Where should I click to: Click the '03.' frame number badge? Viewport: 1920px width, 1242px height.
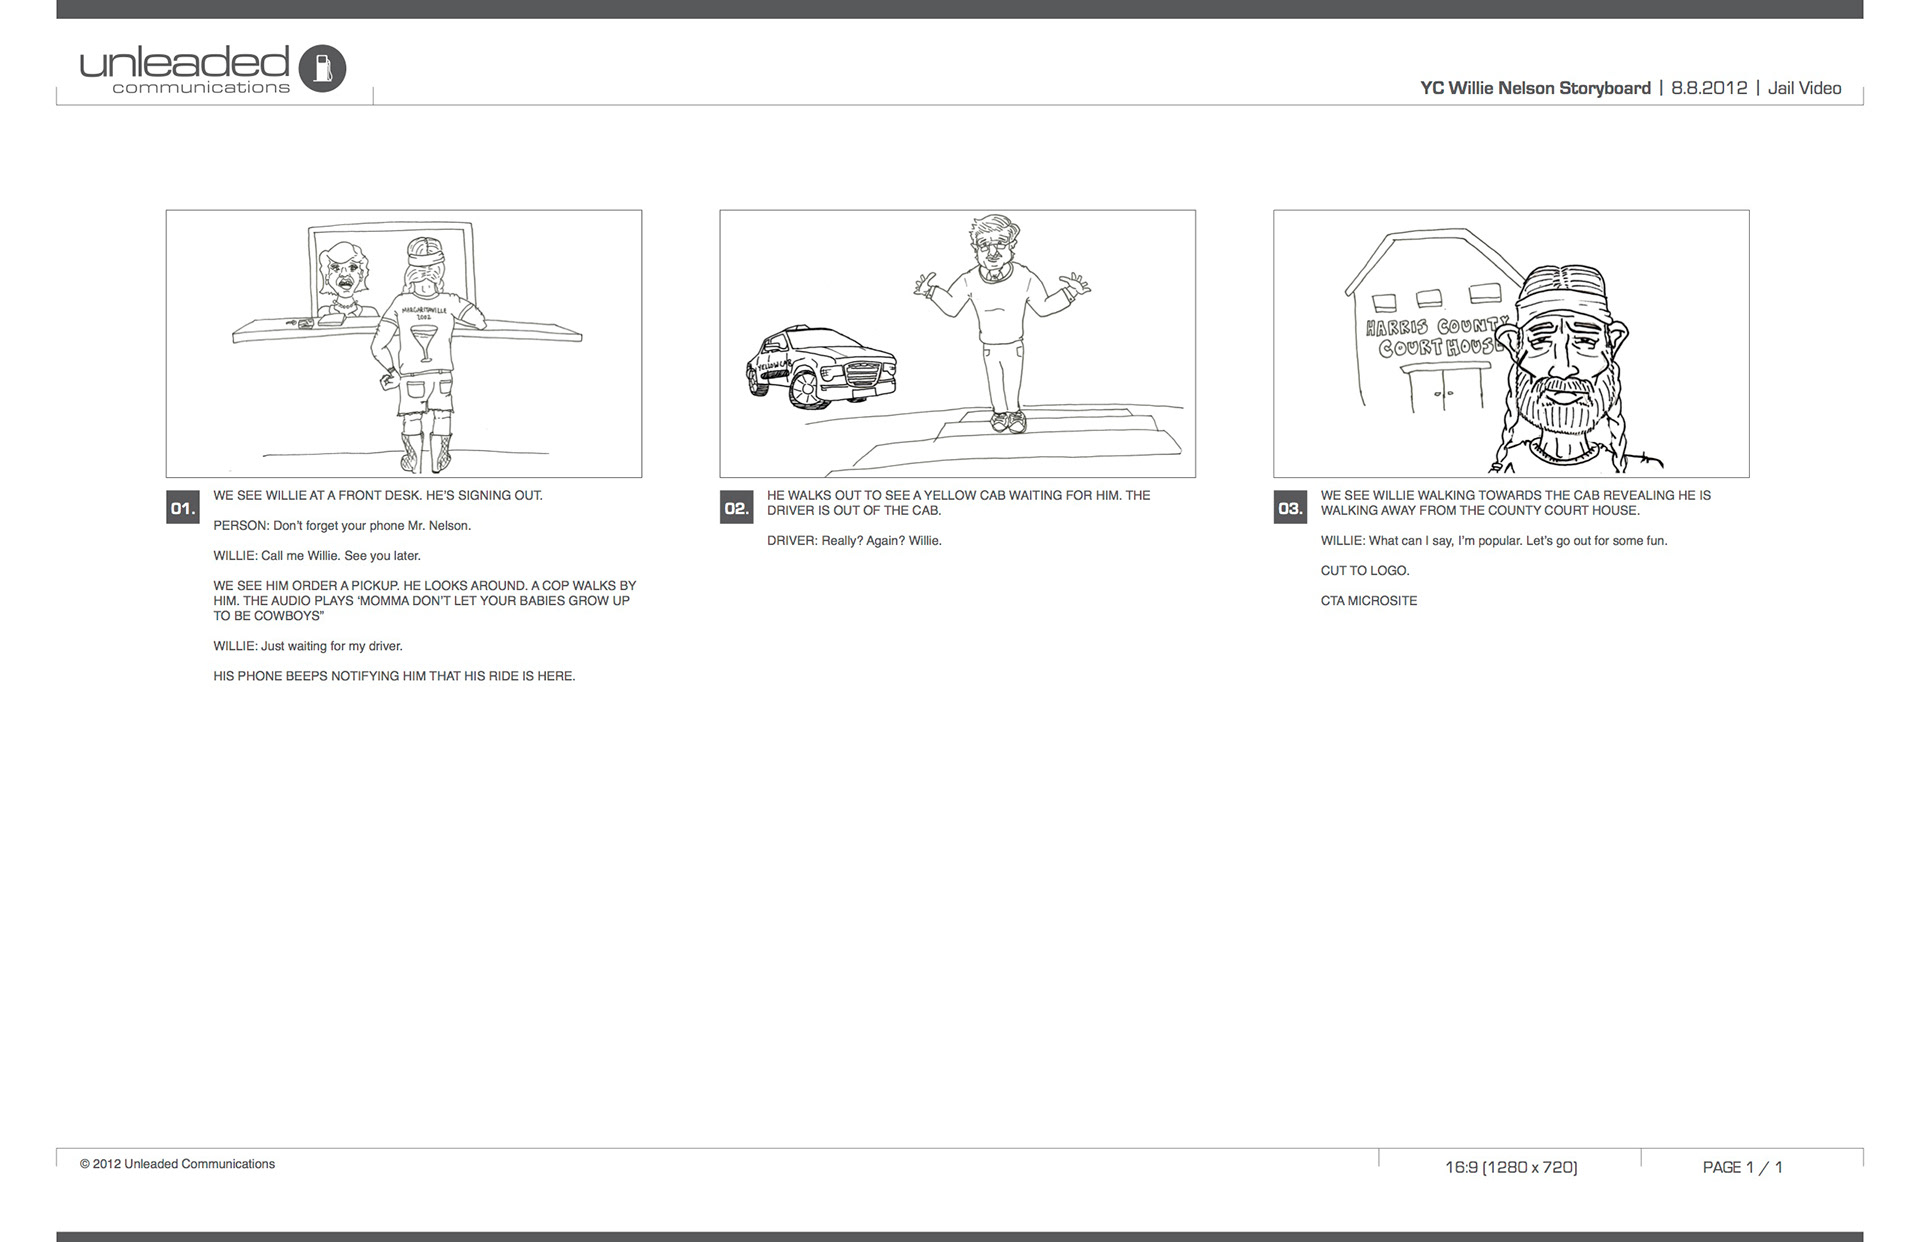[1290, 508]
